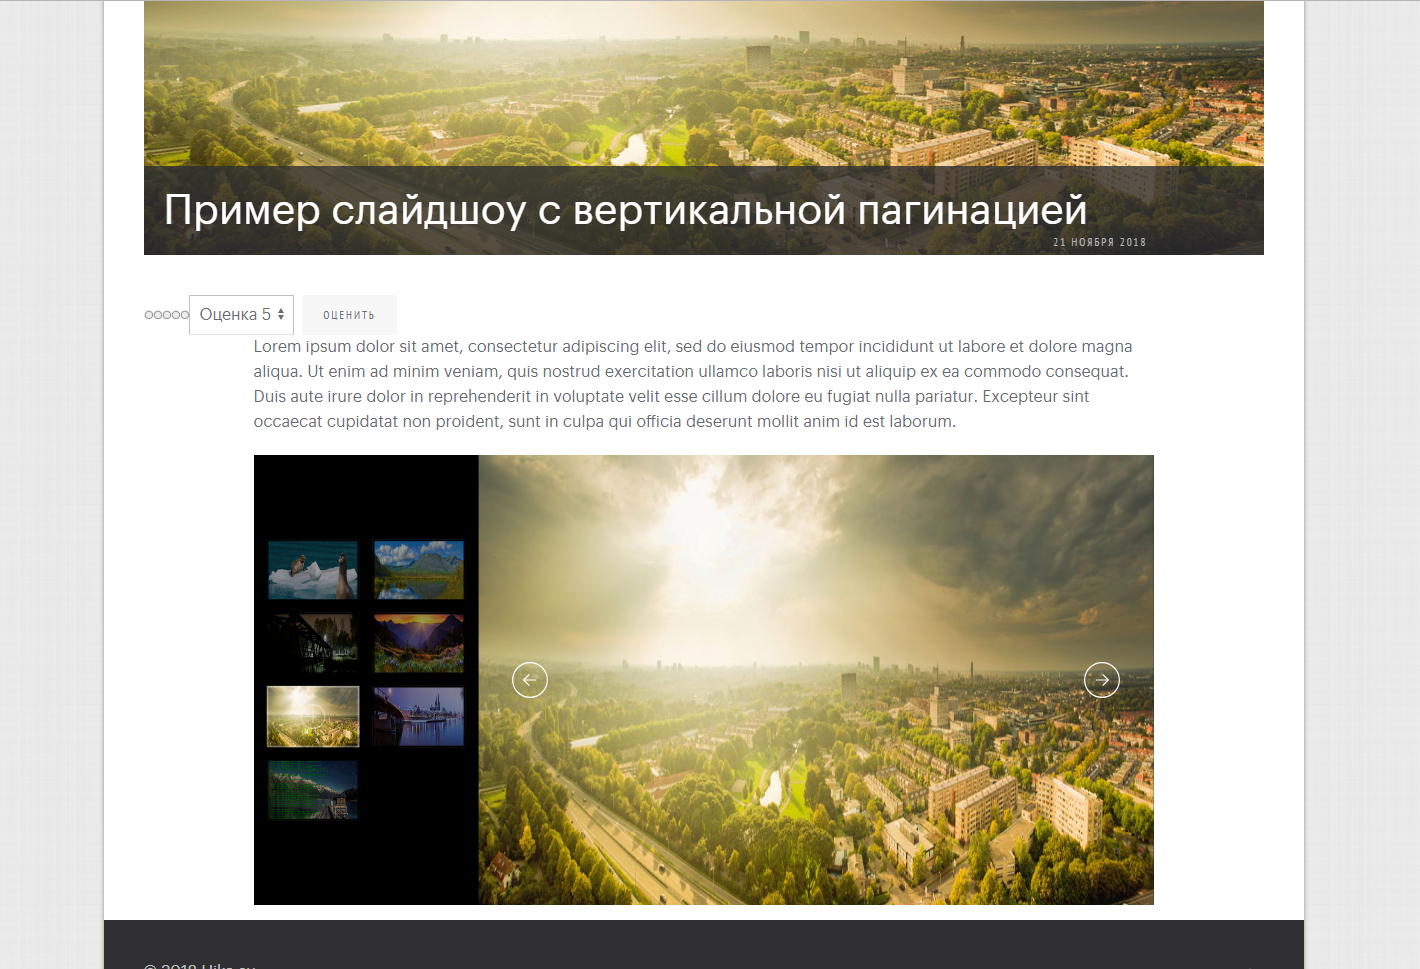This screenshot has width=1420, height=969.
Task: Select the second rating circle
Action: coord(158,315)
